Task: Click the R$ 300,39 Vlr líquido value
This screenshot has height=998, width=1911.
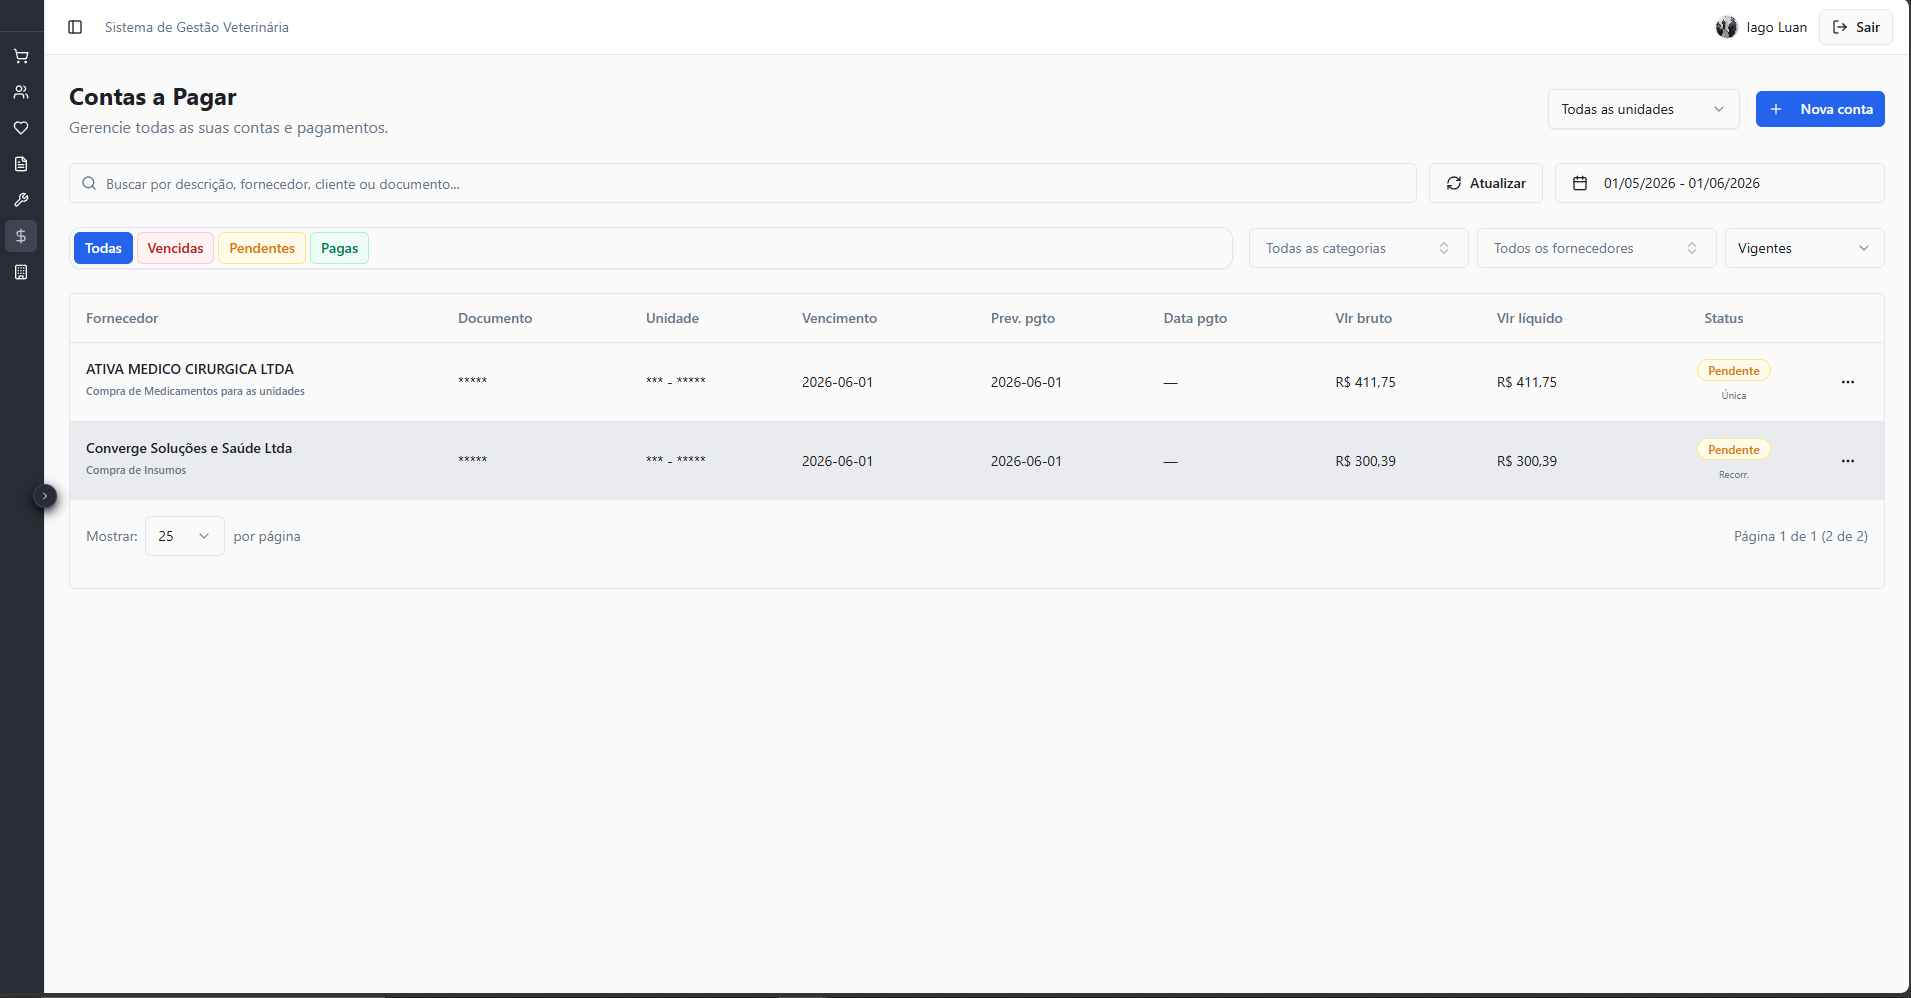Action: [1526, 461]
